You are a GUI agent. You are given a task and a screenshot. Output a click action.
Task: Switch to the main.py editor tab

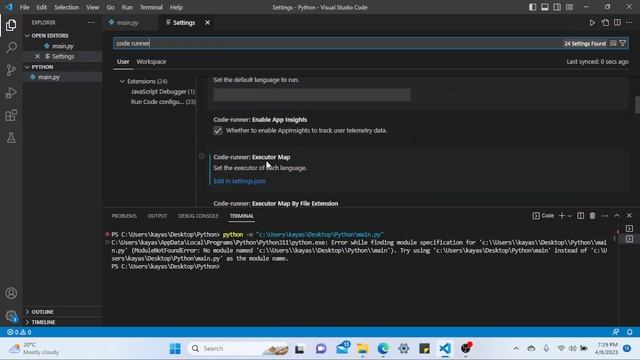pos(127,23)
